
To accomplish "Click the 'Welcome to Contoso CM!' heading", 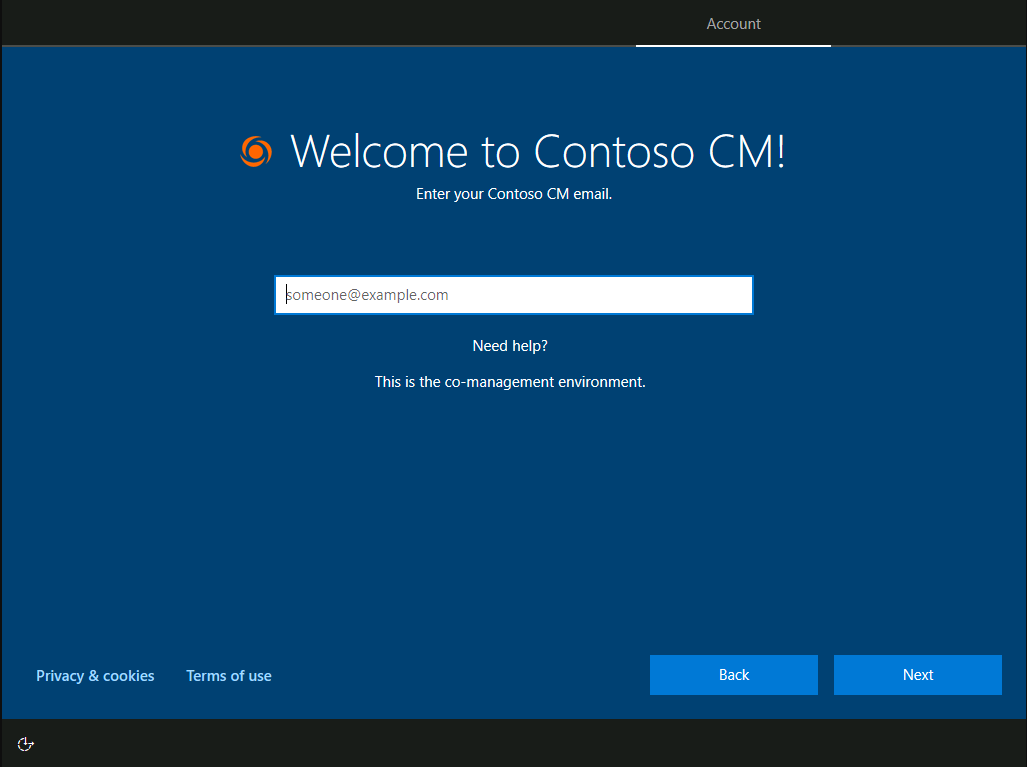I will click(537, 151).
